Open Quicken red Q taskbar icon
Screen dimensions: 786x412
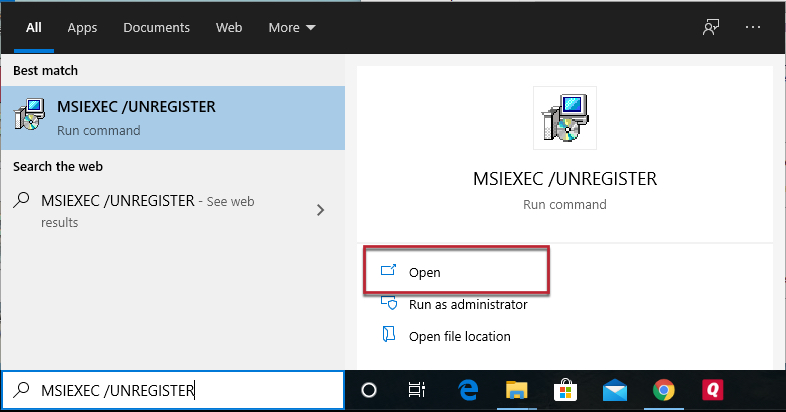point(712,390)
